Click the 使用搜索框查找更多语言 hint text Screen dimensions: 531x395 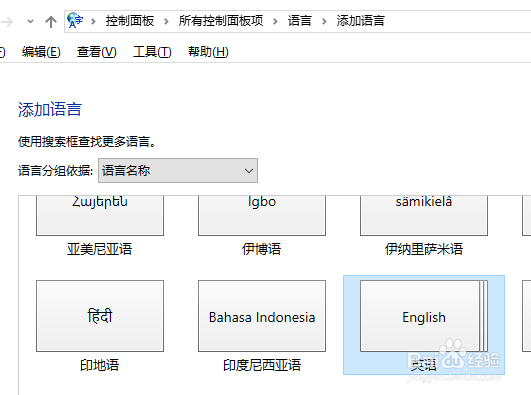(x=87, y=142)
